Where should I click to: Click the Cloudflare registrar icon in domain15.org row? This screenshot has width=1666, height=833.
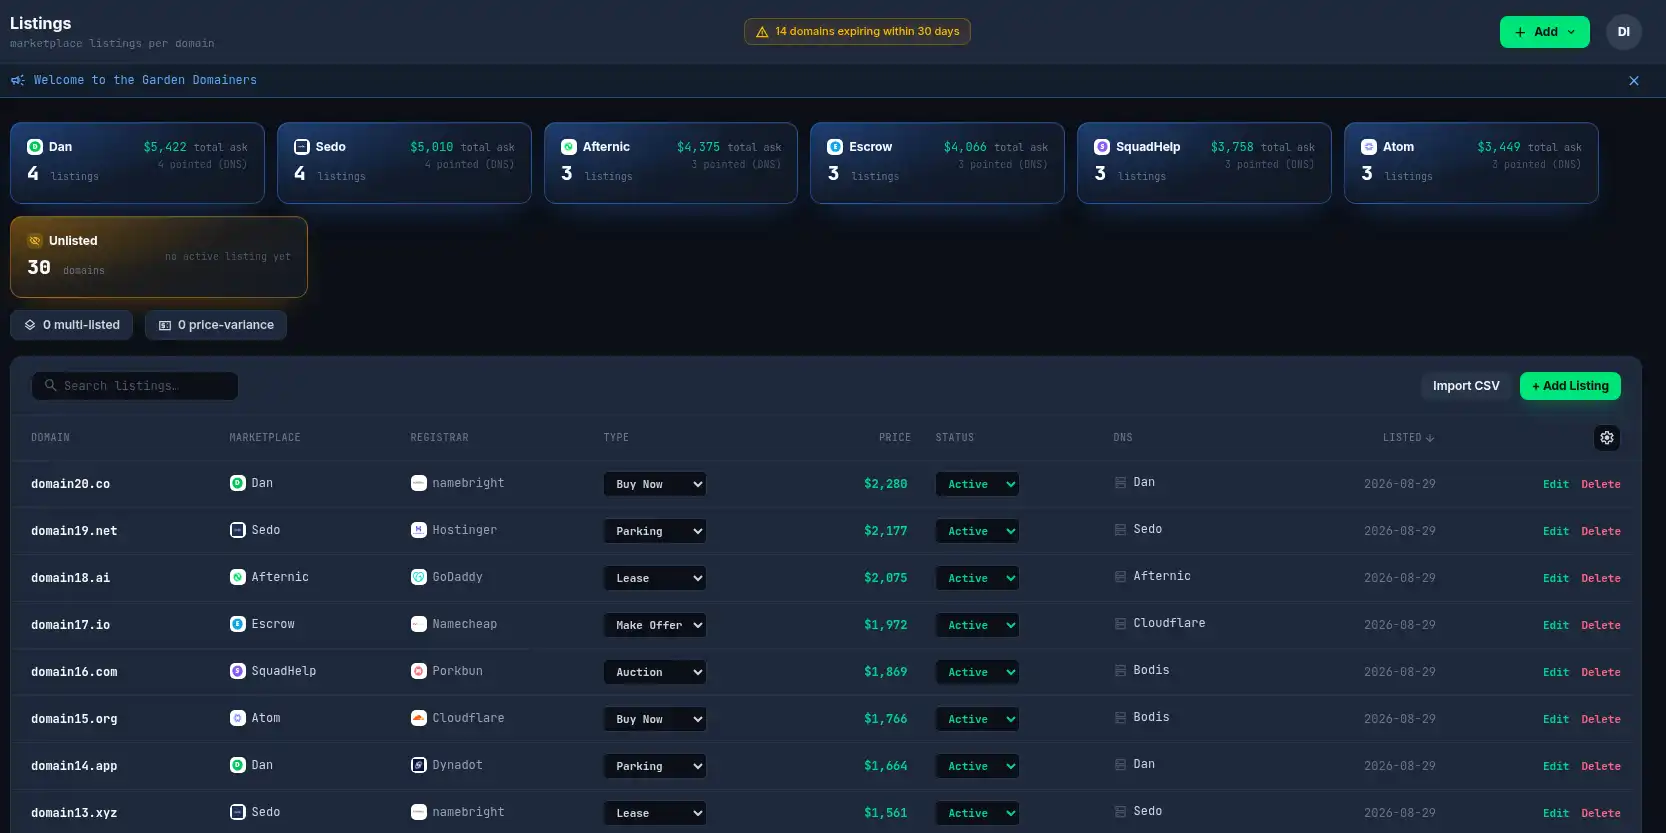click(x=419, y=718)
